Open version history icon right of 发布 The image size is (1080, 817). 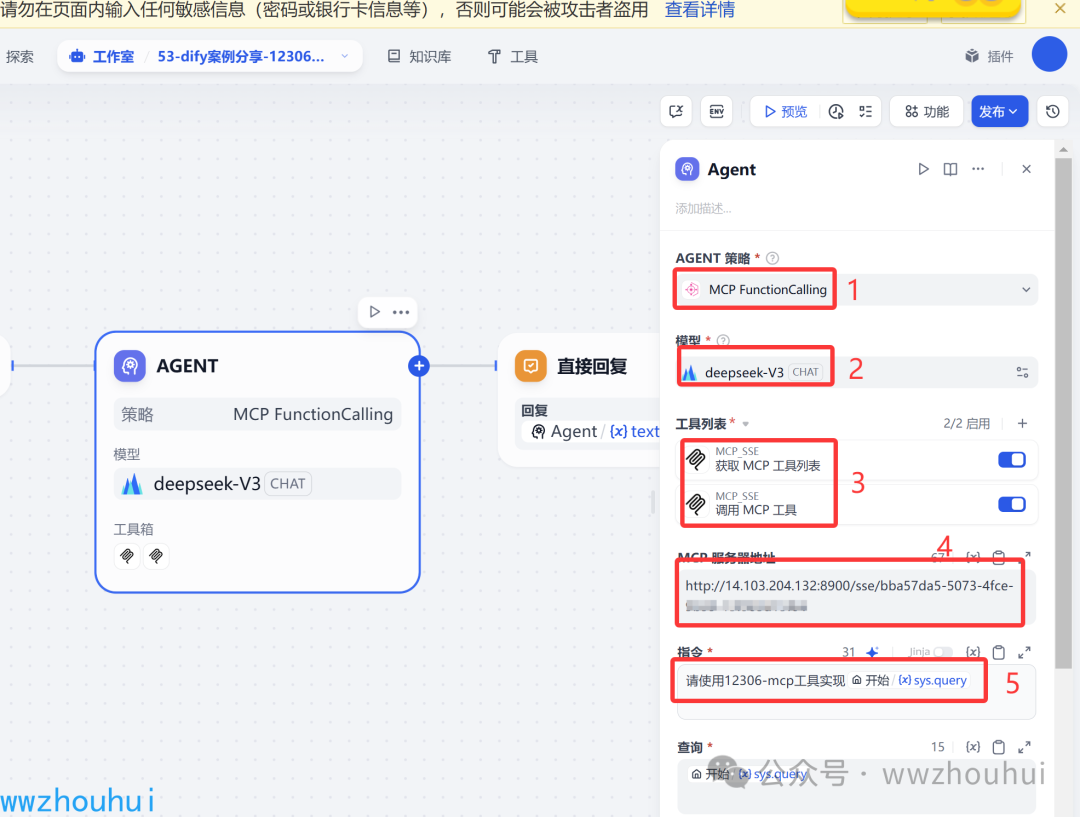(x=1053, y=112)
